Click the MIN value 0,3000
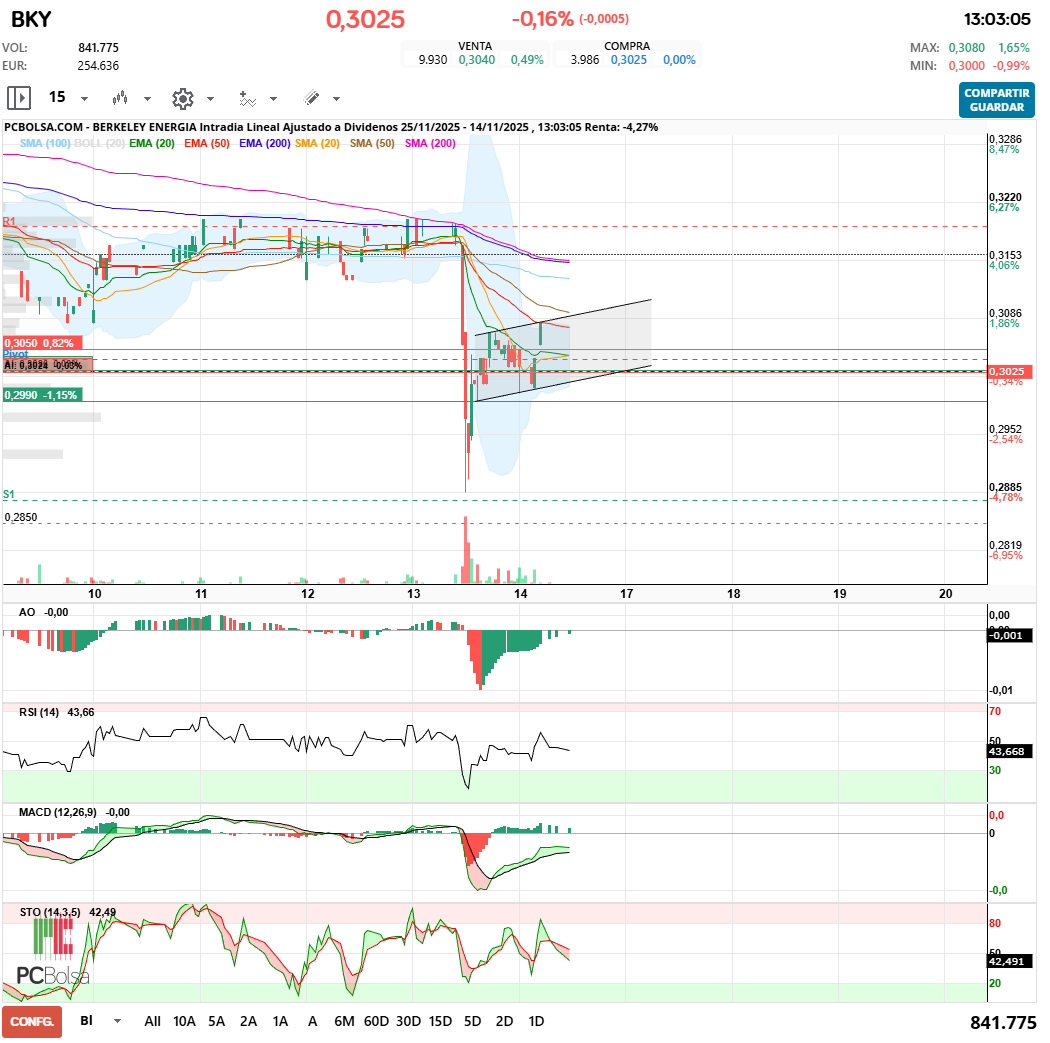The image size is (1050, 1043). [966, 66]
